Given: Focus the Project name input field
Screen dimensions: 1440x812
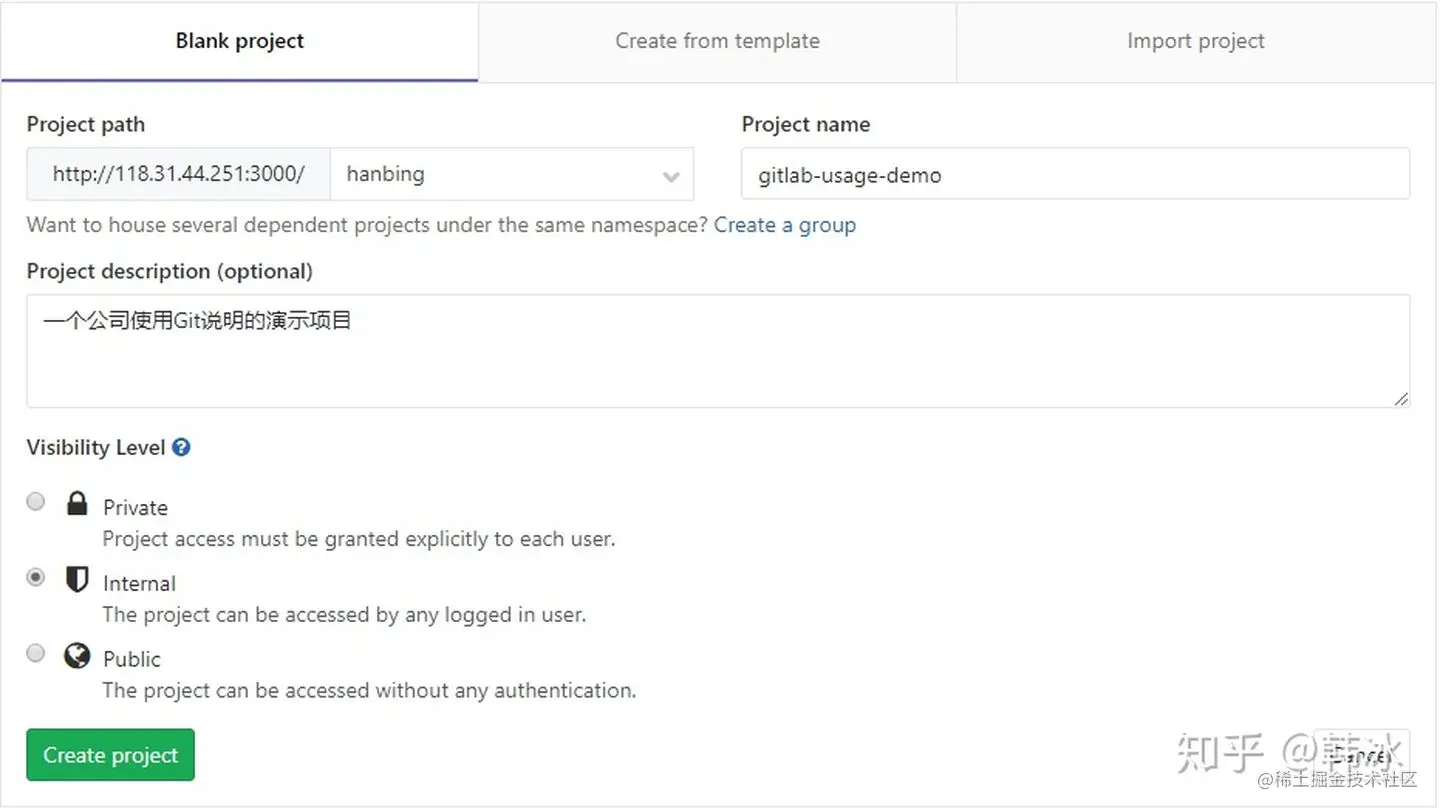Looking at the screenshot, I should point(1076,174).
